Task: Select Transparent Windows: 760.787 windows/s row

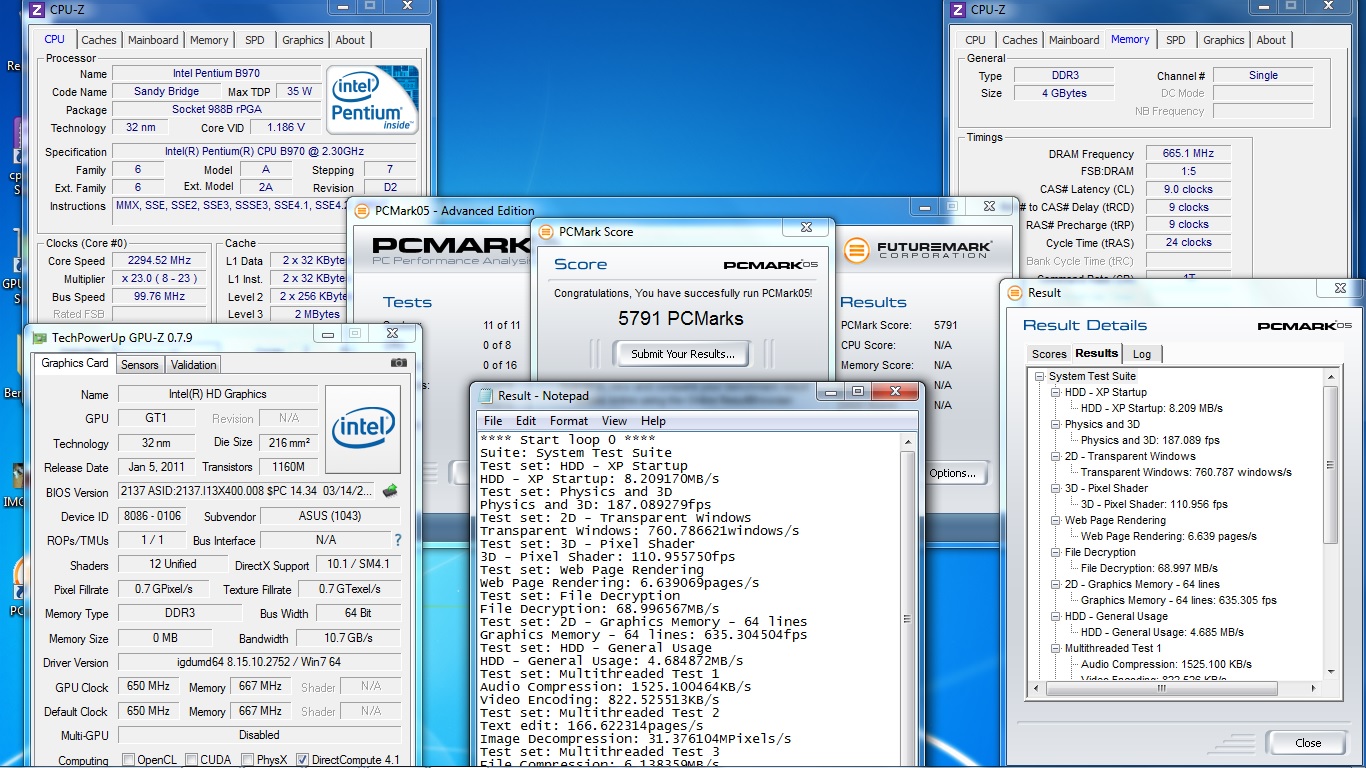Action: coord(1186,472)
